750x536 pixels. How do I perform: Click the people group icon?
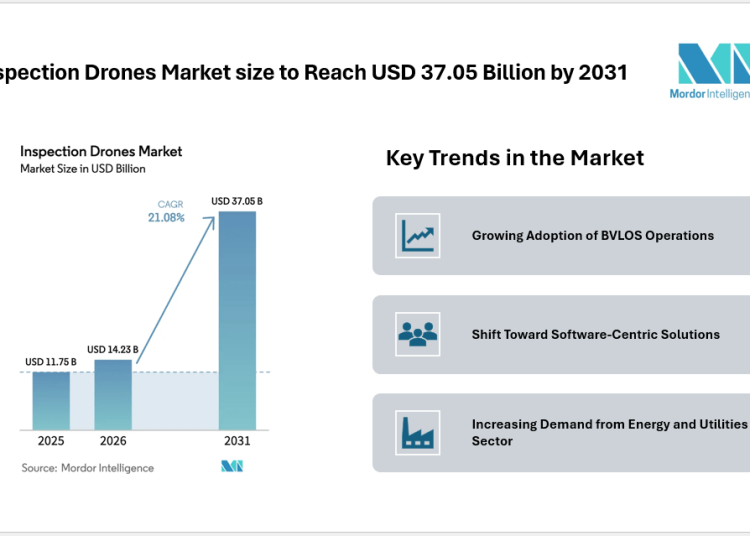[x=417, y=334]
